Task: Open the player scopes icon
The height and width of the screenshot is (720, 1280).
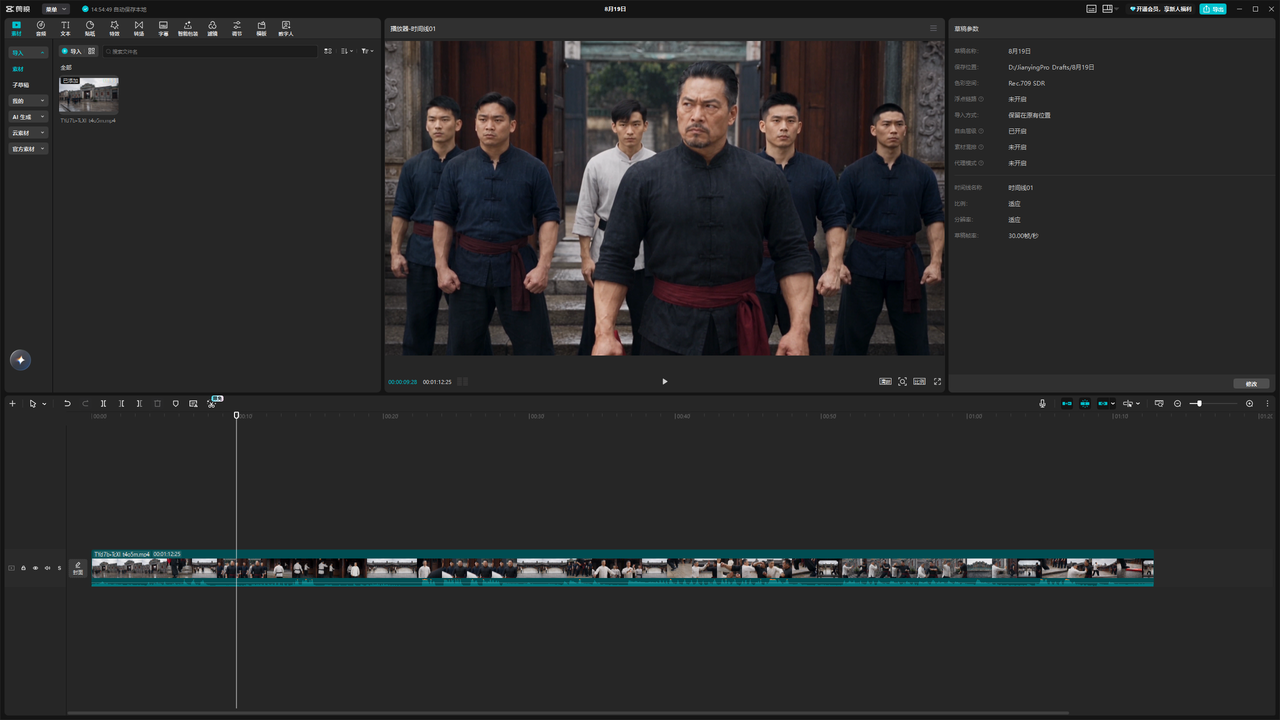Action: [885, 381]
